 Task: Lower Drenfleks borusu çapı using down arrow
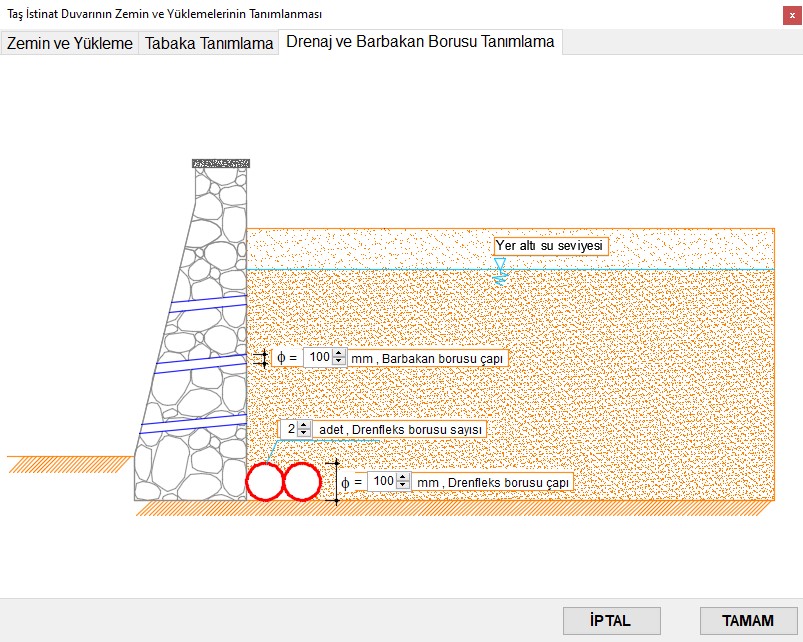click(x=403, y=486)
